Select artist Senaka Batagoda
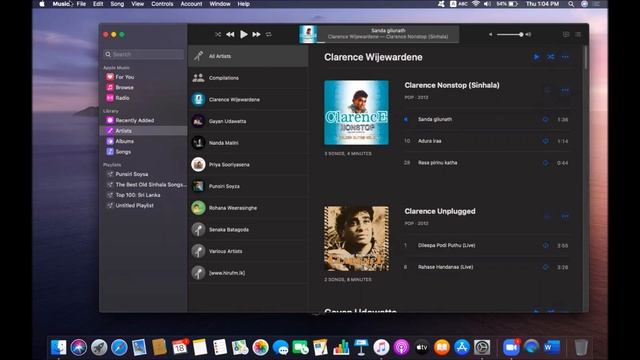The height and width of the screenshot is (360, 640). click(x=248, y=229)
